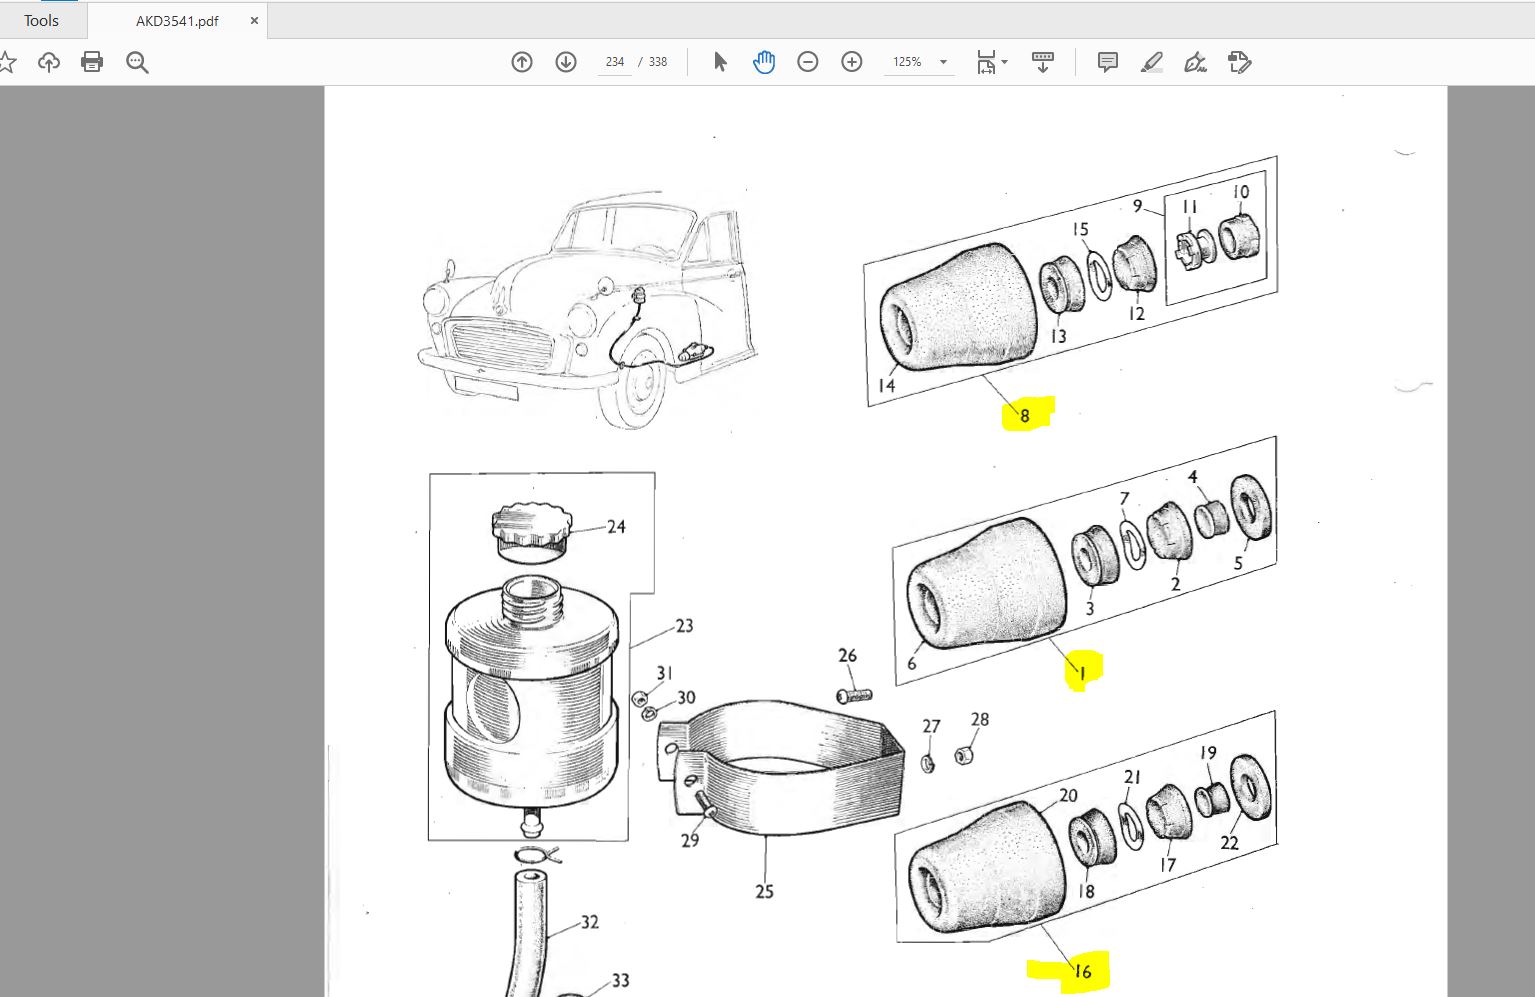The height and width of the screenshot is (997, 1535).
Task: Click part label 22 in bottom assembly
Action: click(1230, 843)
